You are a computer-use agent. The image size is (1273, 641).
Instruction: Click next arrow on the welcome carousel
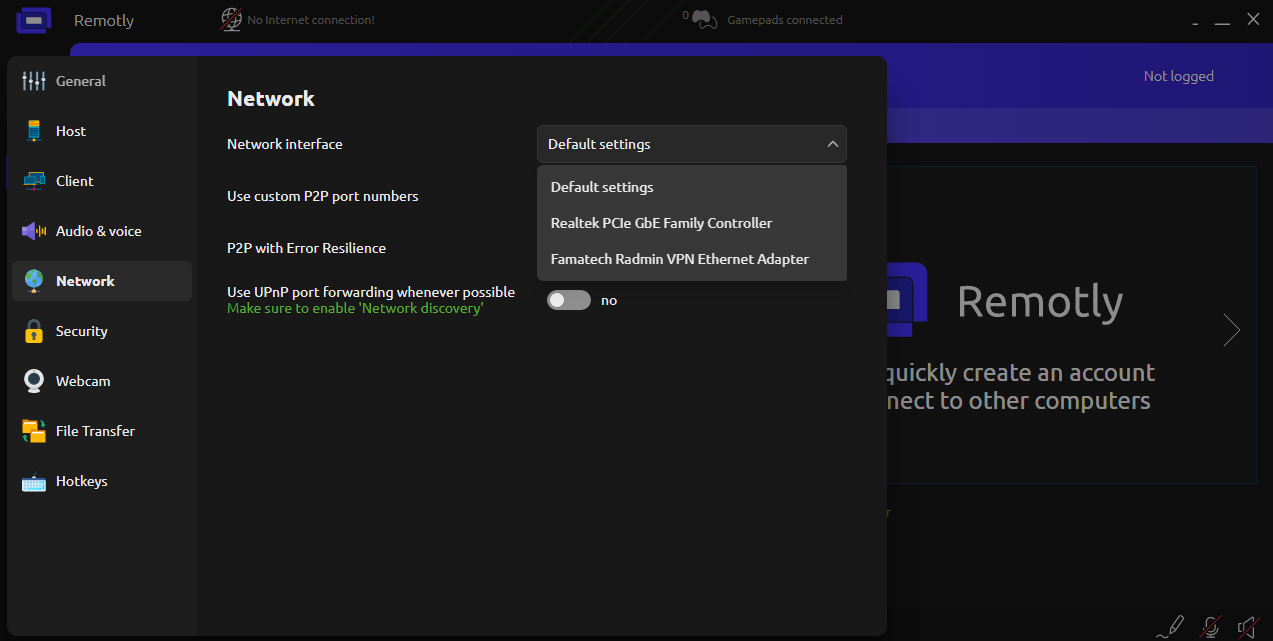coord(1232,330)
